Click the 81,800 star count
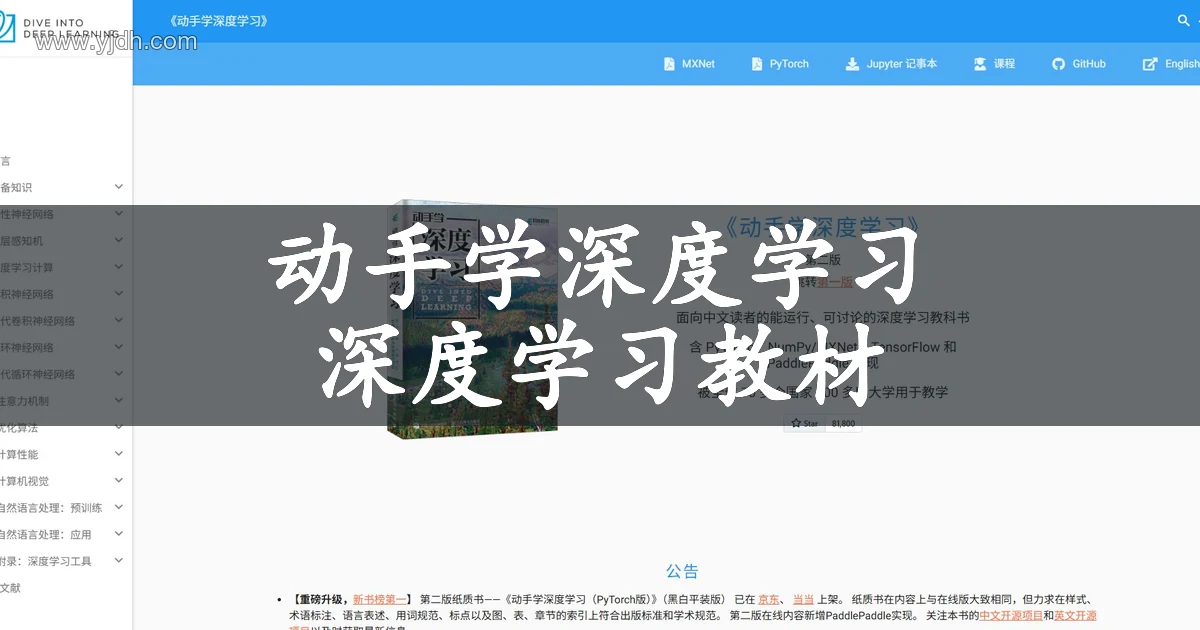This screenshot has width=1200, height=630. (843, 423)
